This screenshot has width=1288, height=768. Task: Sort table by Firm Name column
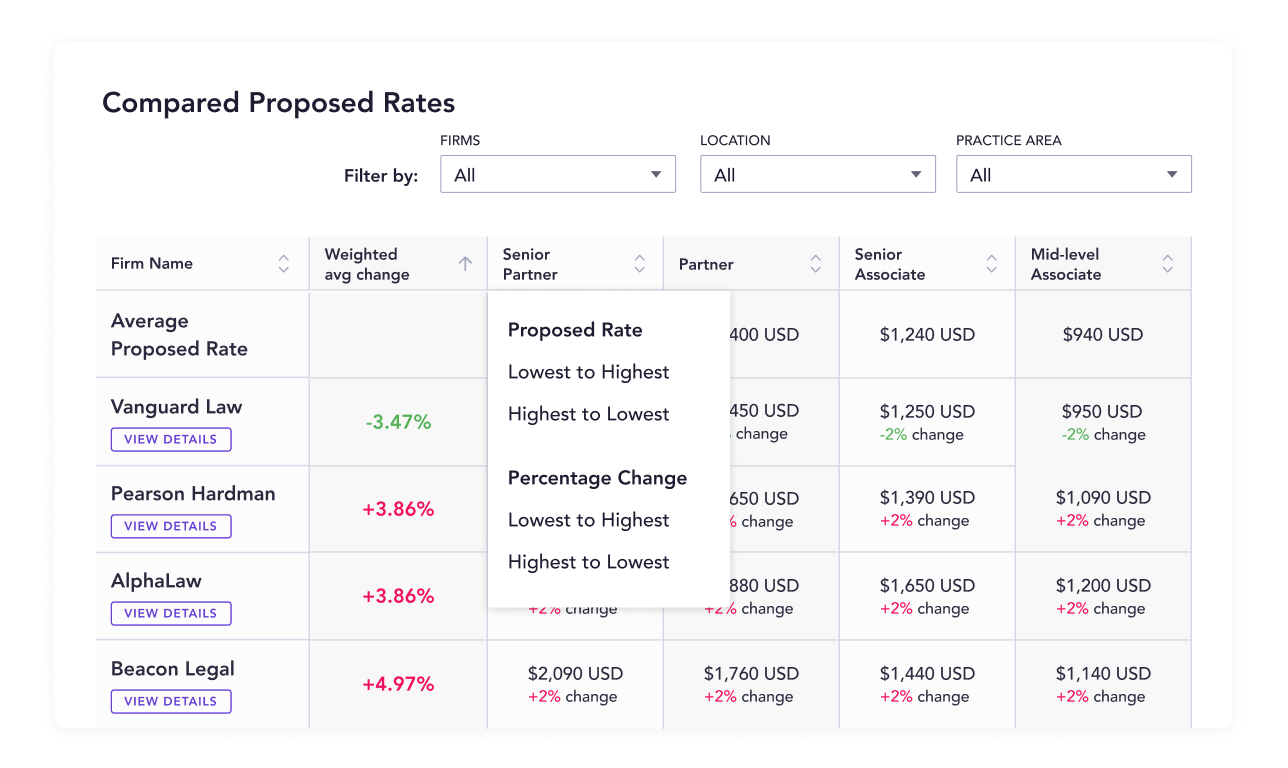(x=282, y=263)
